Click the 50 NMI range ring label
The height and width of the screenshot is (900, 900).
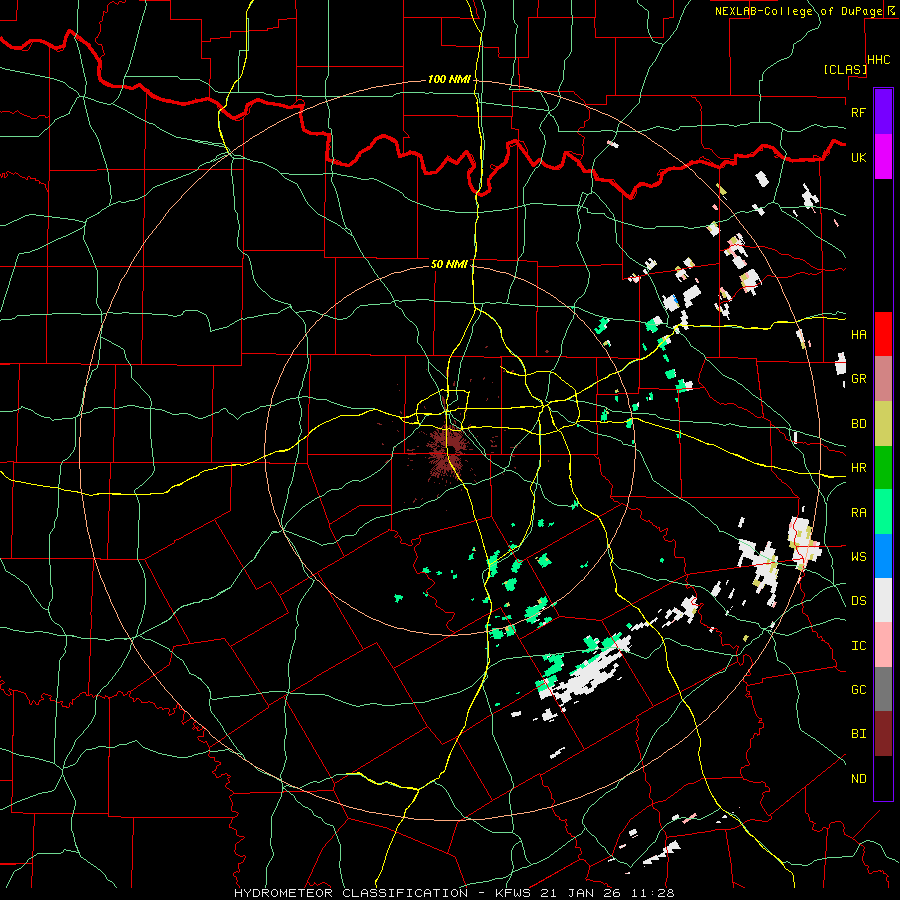tap(449, 264)
